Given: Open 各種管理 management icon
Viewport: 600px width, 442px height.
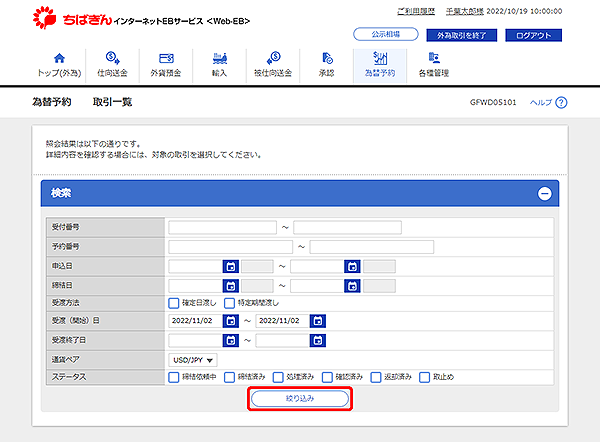Looking at the screenshot, I should pos(434,58).
